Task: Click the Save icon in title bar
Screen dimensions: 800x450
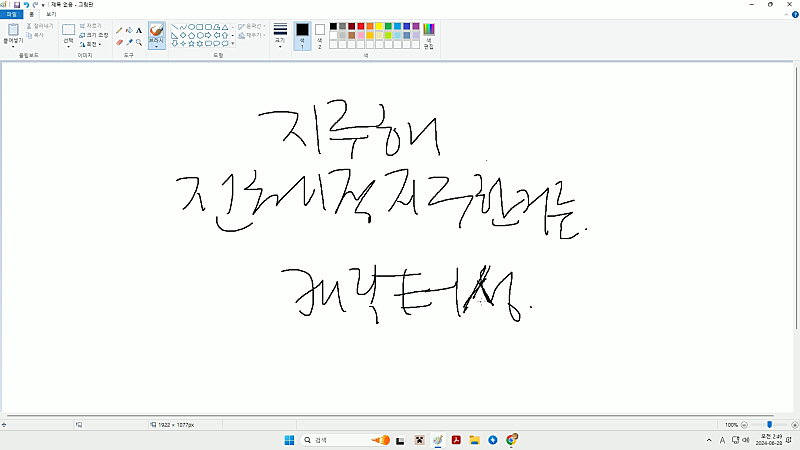Action: pos(17,5)
